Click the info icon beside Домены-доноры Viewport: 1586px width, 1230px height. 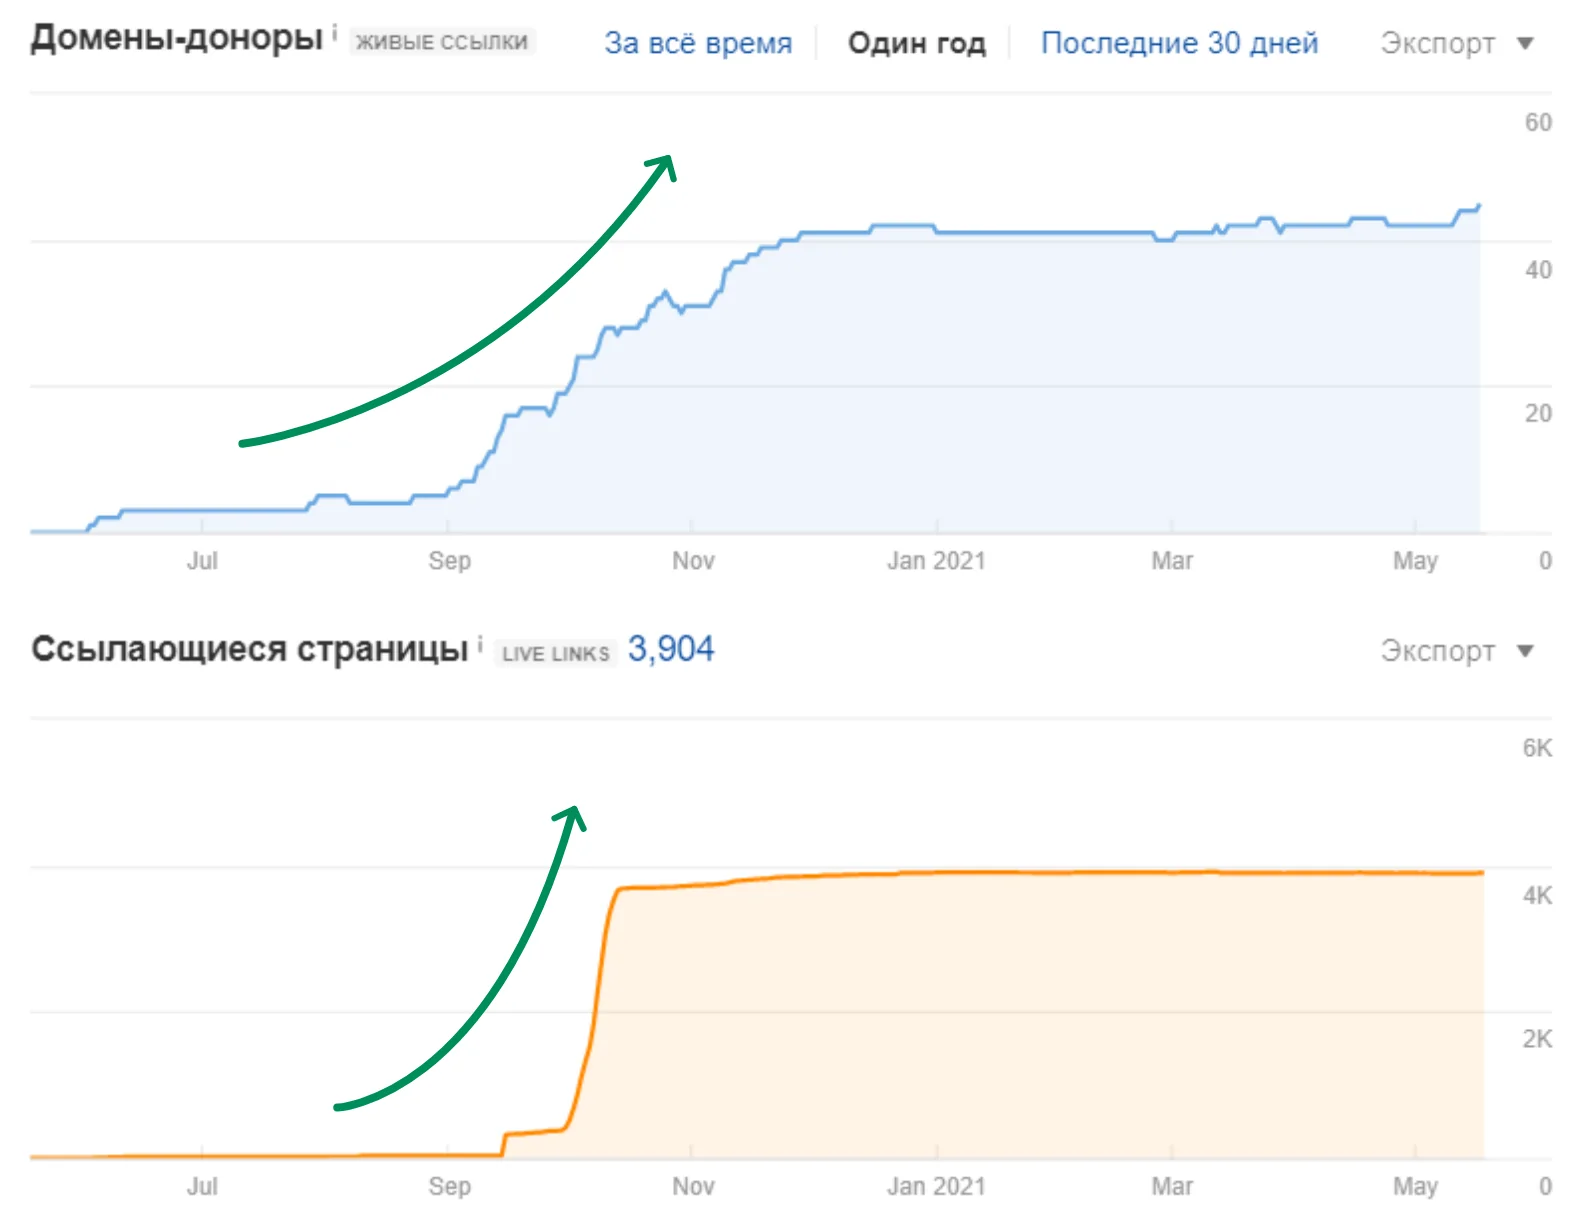coord(335,32)
